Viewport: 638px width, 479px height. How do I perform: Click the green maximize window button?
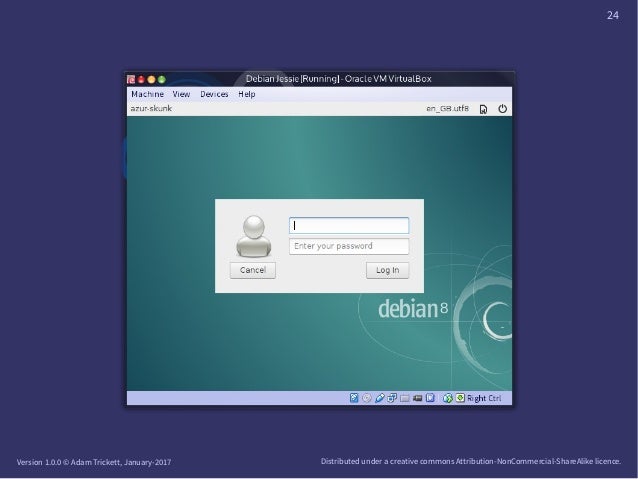[x=162, y=79]
